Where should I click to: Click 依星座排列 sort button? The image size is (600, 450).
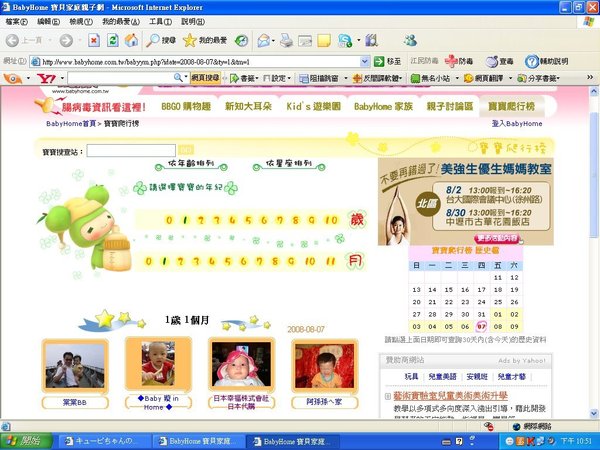pyautogui.click(x=289, y=165)
